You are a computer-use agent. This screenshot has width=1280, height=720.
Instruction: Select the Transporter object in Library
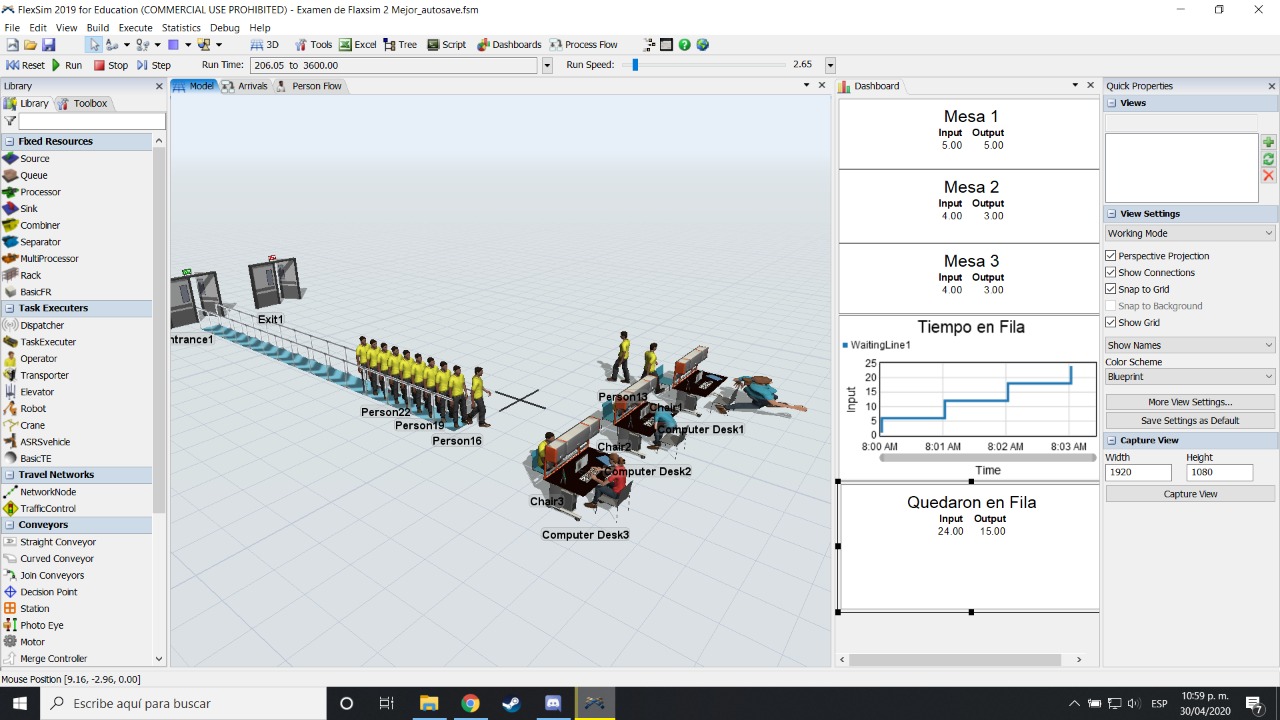(x=44, y=375)
